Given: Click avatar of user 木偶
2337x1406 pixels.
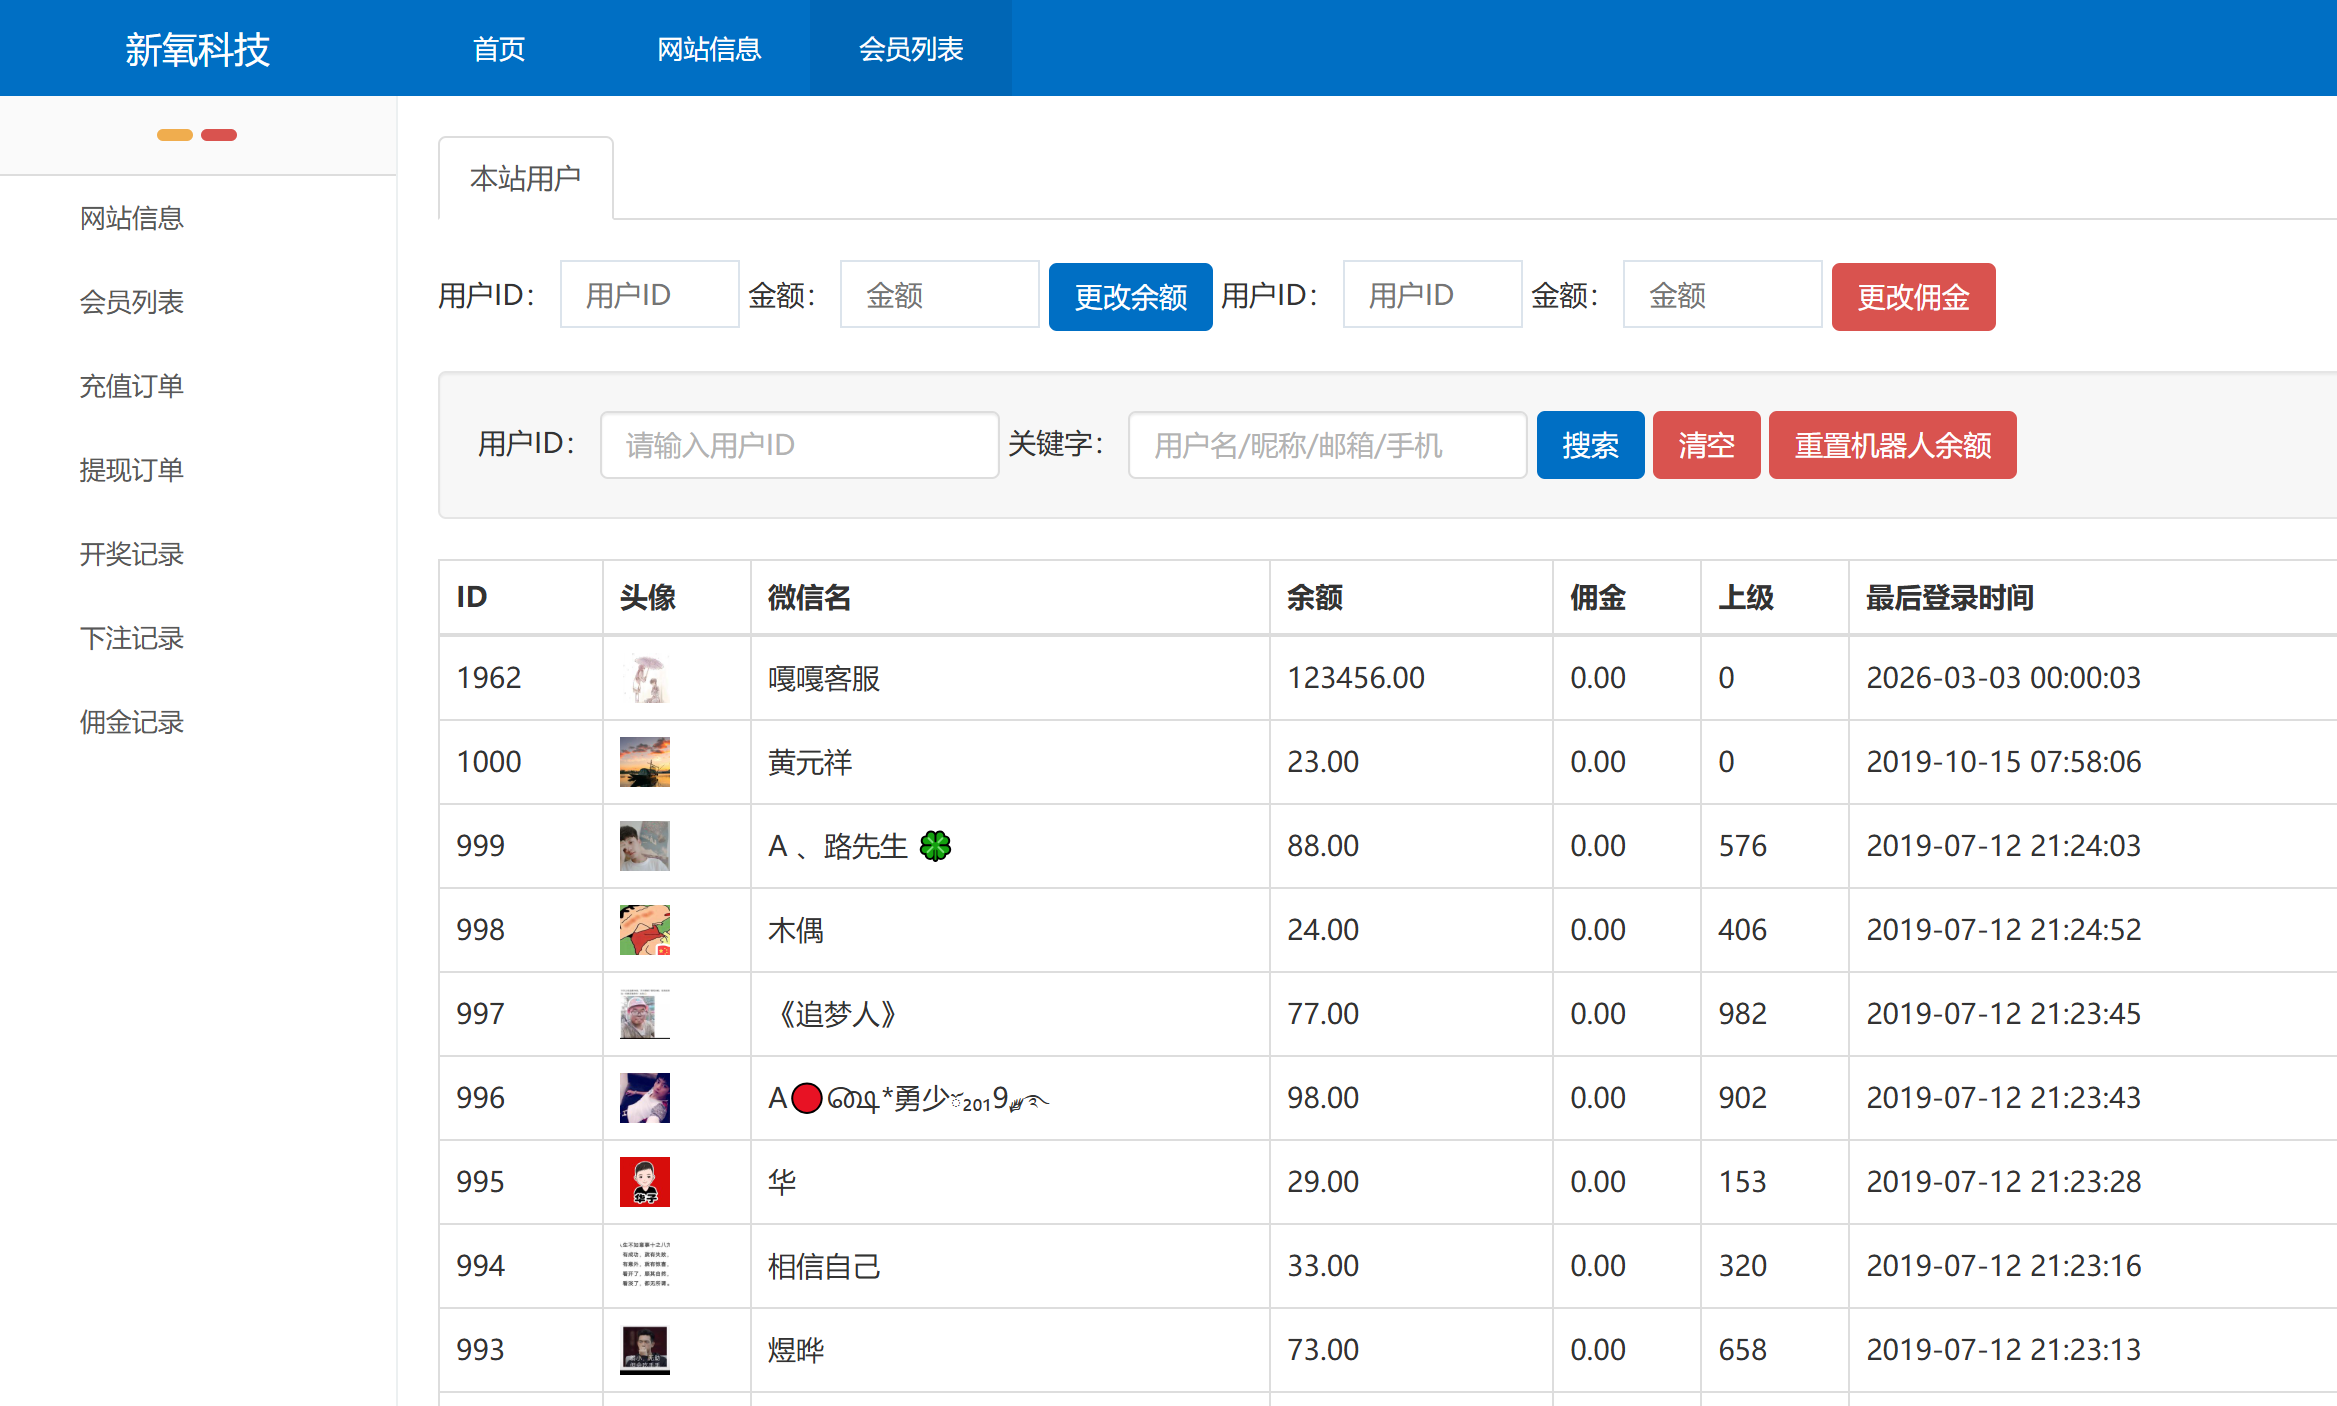Looking at the screenshot, I should click(x=644, y=930).
